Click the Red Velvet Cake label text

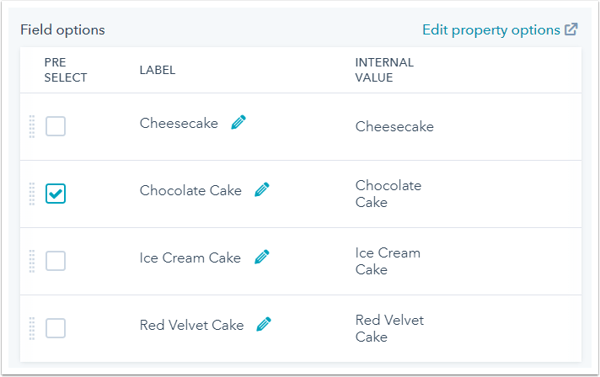(x=192, y=325)
